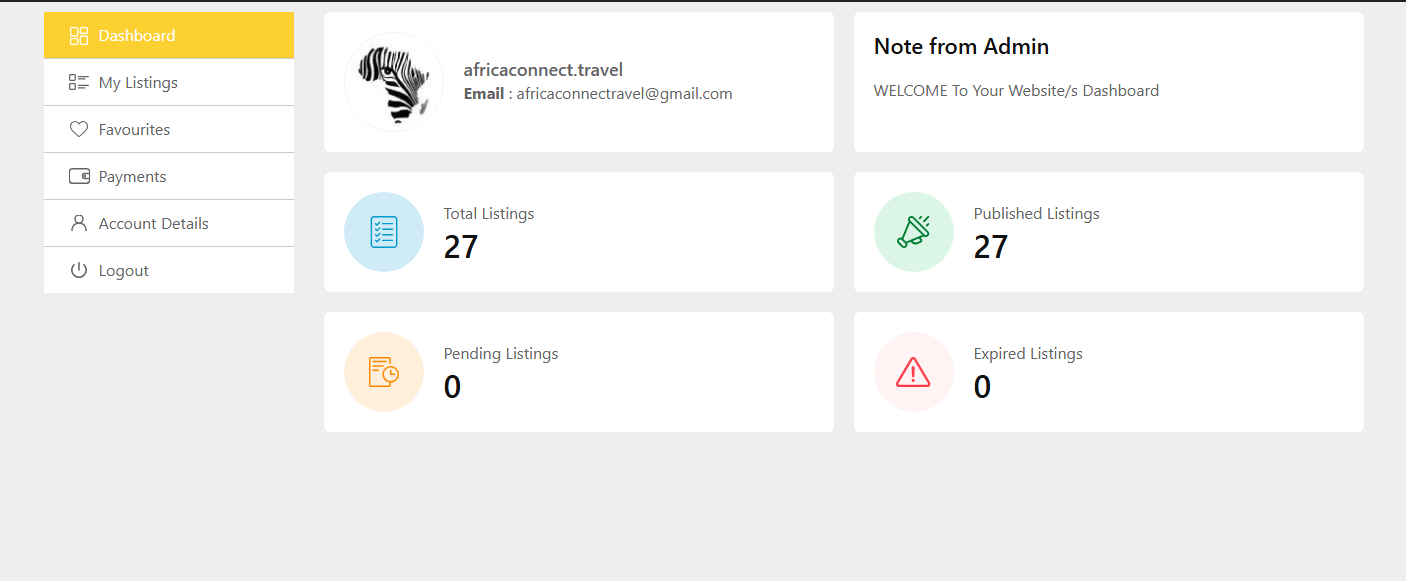Click the Published Listings megaphone icon
Viewport: 1406px width, 581px height.
pyautogui.click(x=914, y=232)
